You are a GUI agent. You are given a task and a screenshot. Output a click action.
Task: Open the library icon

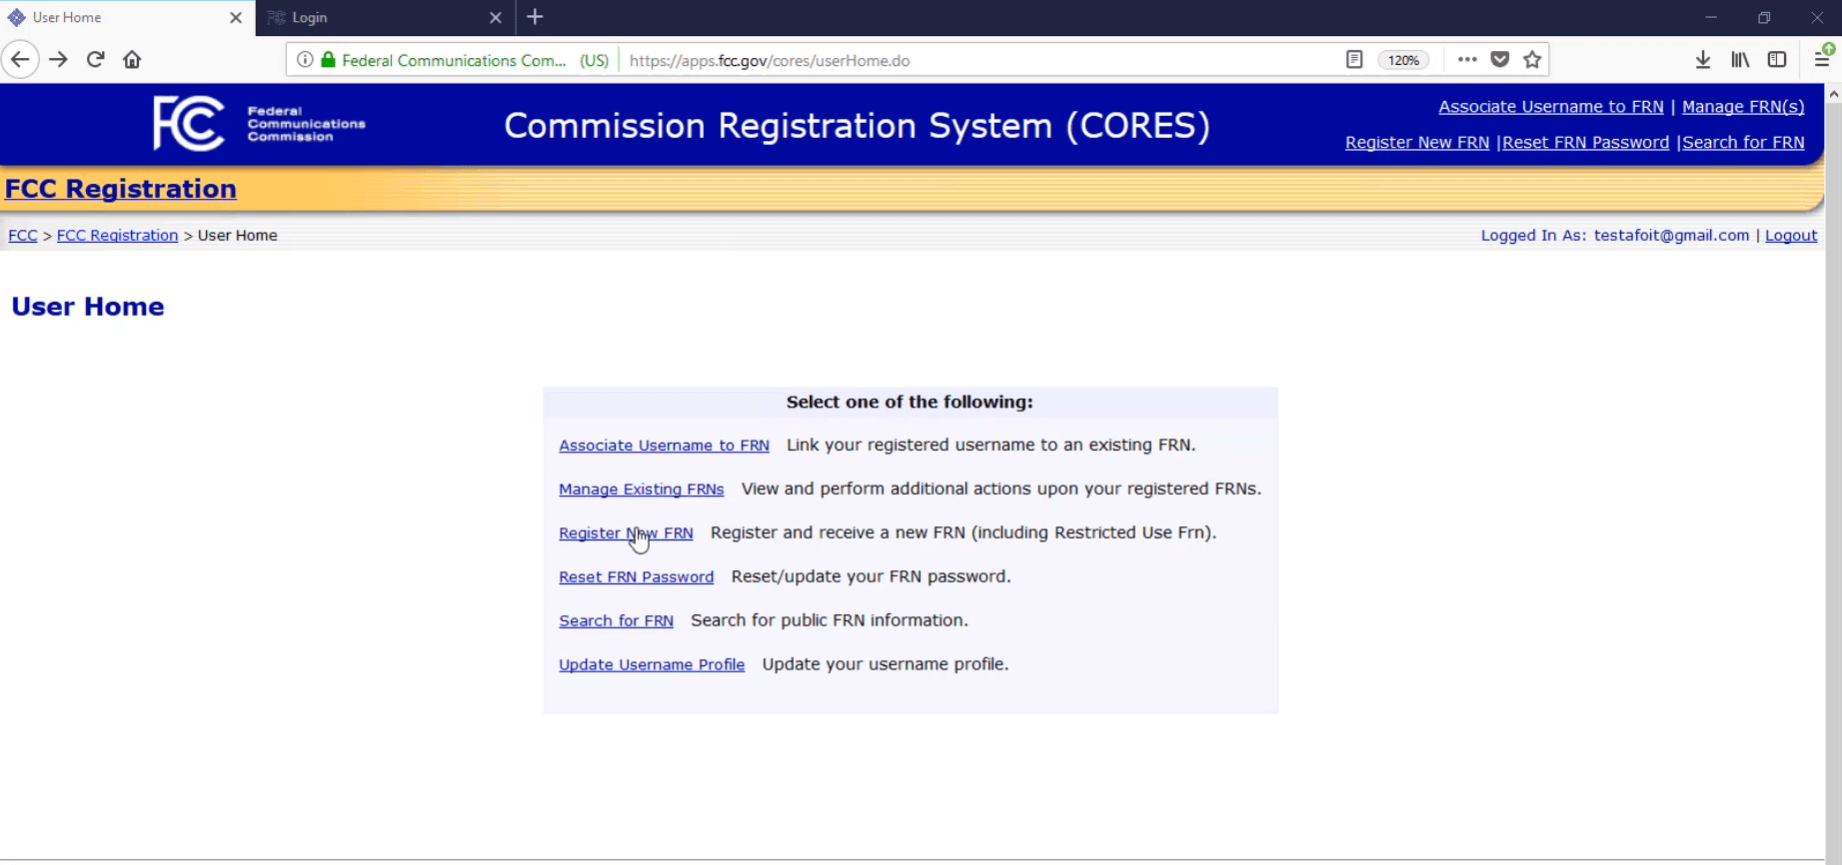point(1740,60)
